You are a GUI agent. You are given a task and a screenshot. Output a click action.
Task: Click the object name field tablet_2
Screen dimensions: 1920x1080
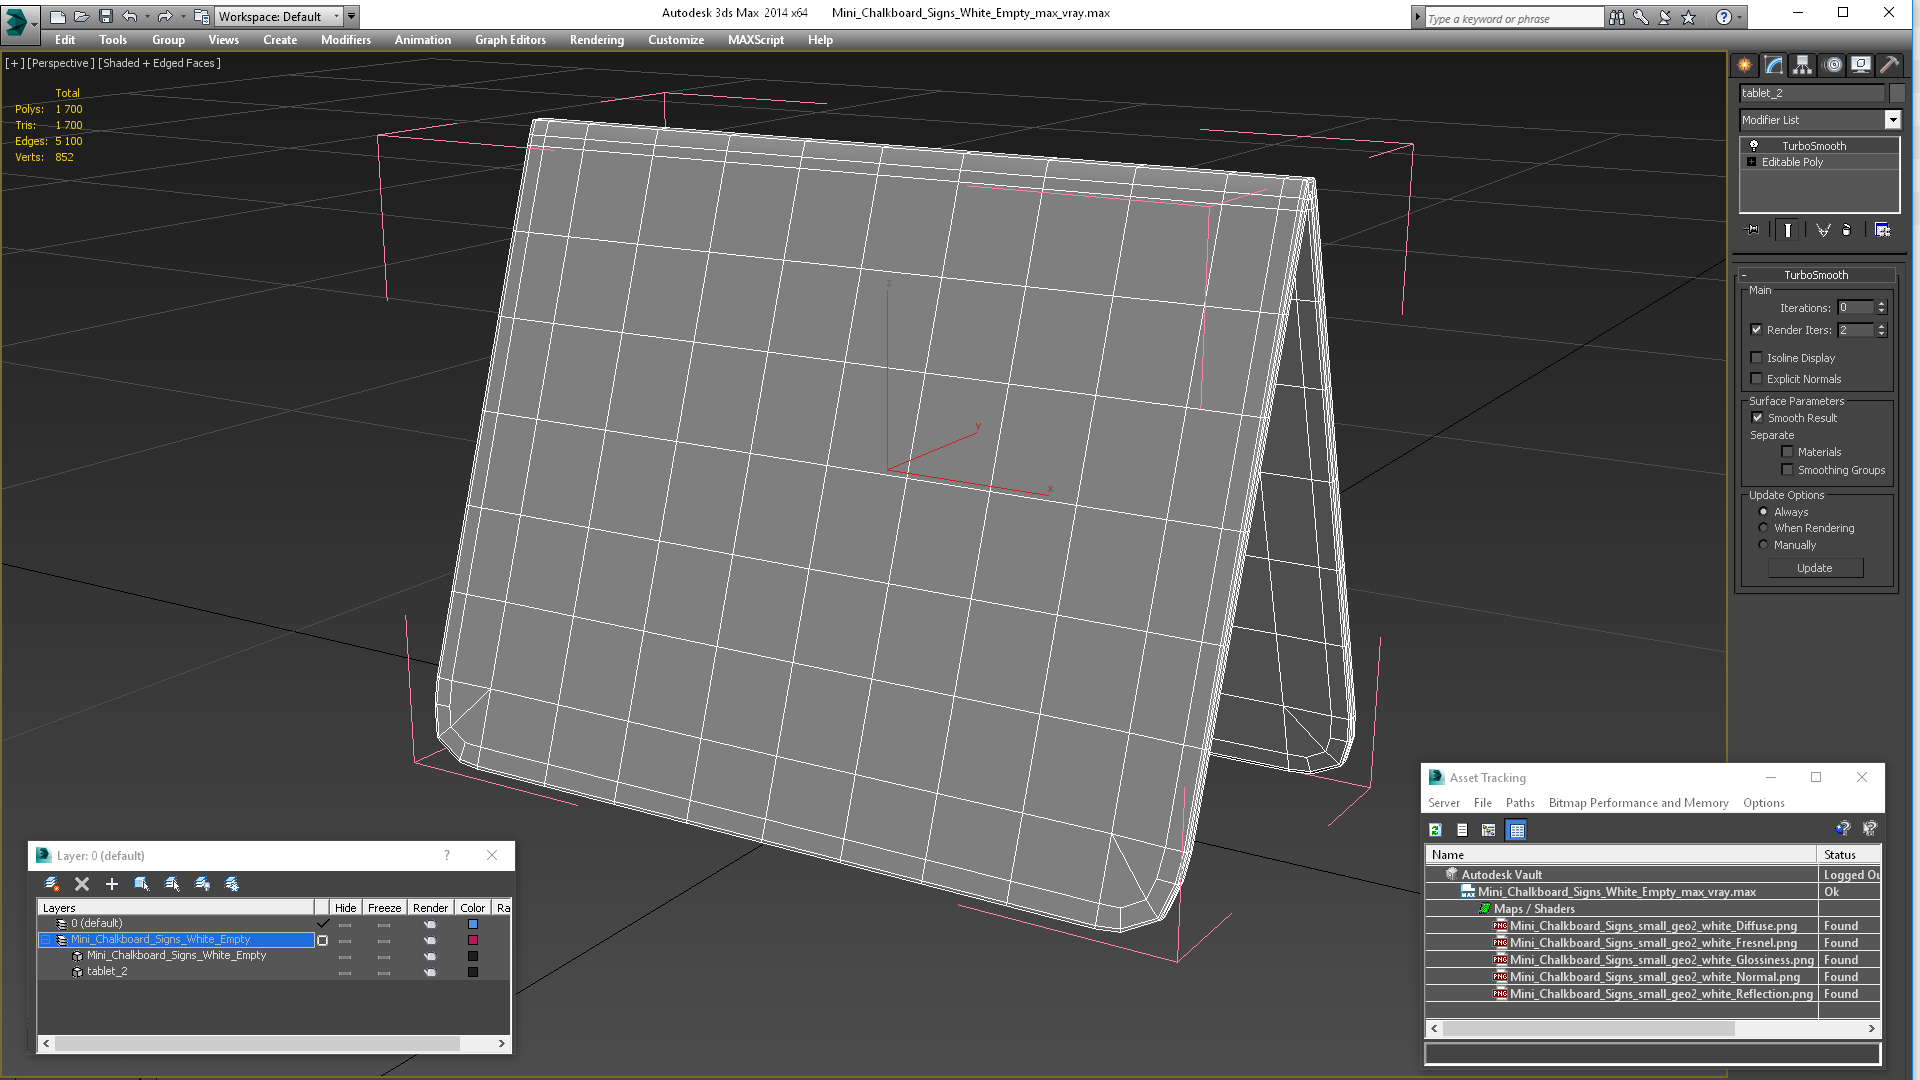pos(1810,93)
